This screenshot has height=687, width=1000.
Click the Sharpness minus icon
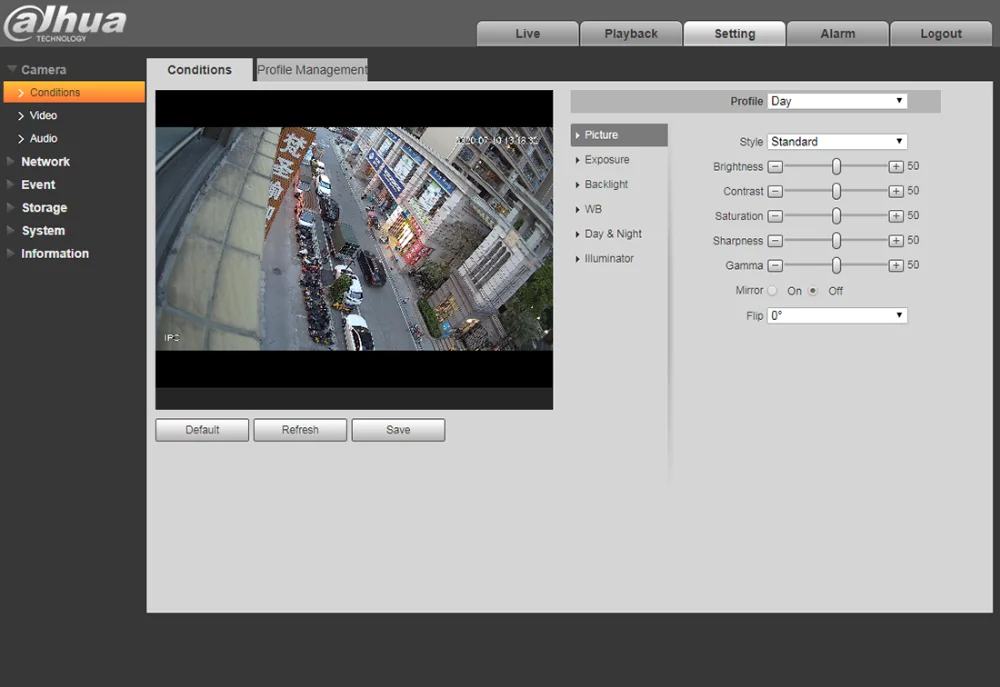pyautogui.click(x=775, y=241)
